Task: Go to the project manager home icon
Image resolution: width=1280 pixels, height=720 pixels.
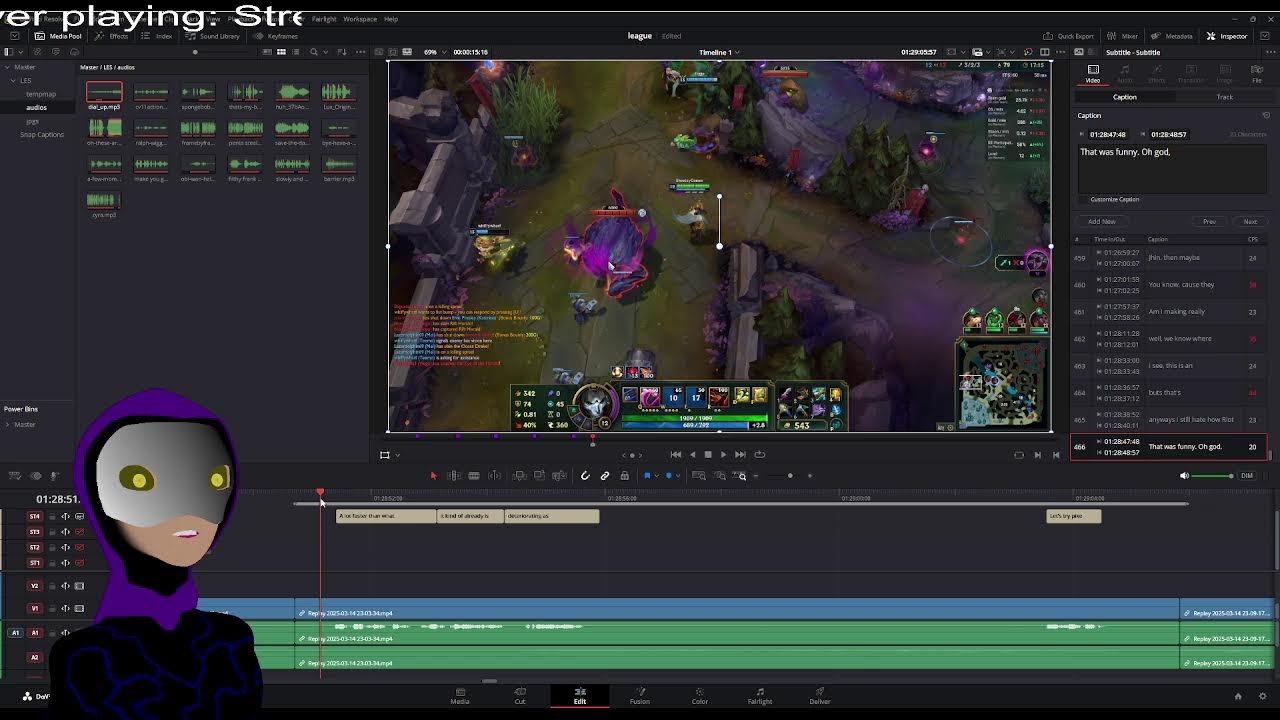Action: (x=1237, y=696)
